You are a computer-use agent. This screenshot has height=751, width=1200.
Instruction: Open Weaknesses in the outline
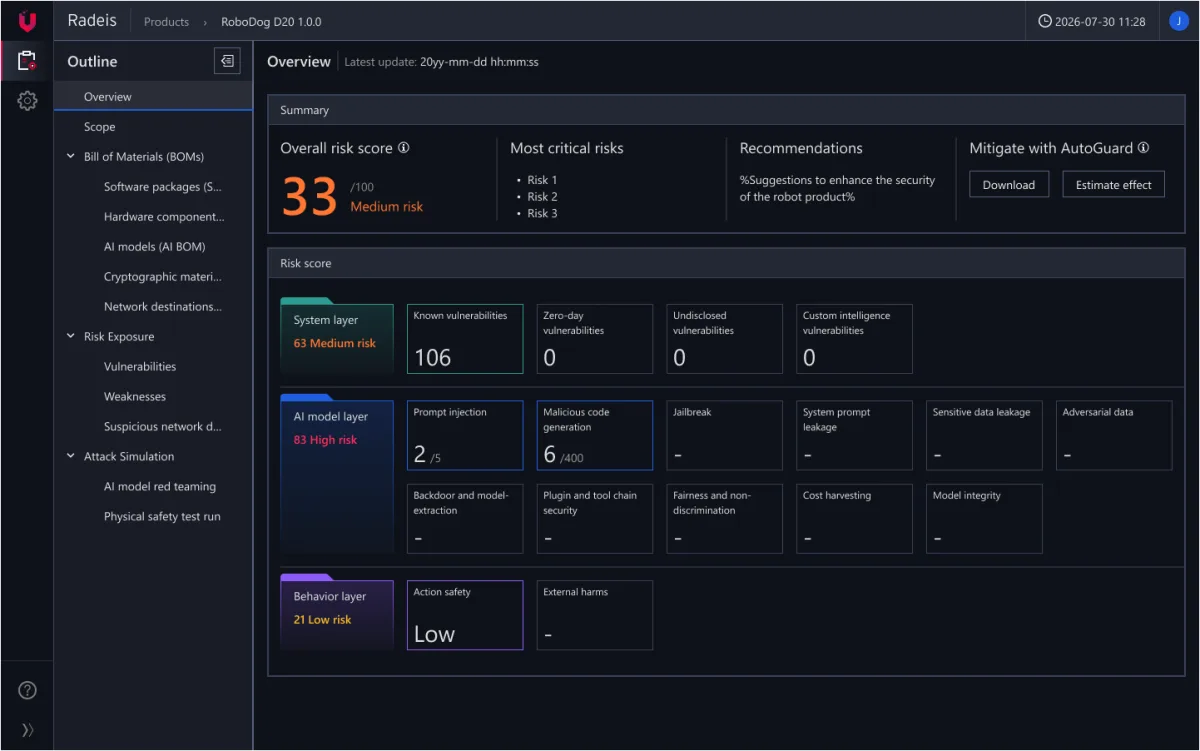tap(153, 397)
